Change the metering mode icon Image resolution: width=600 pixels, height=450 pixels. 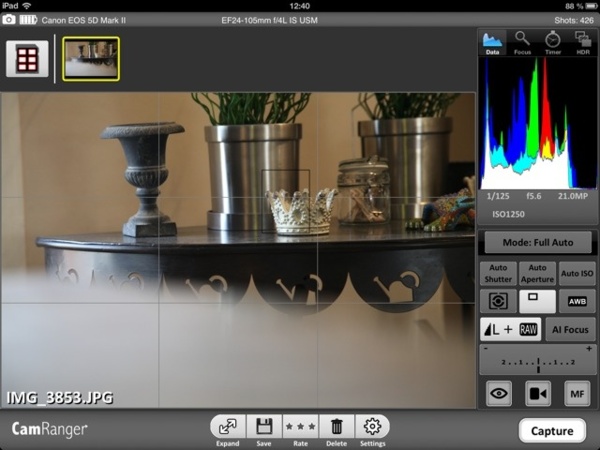pyautogui.click(x=498, y=301)
